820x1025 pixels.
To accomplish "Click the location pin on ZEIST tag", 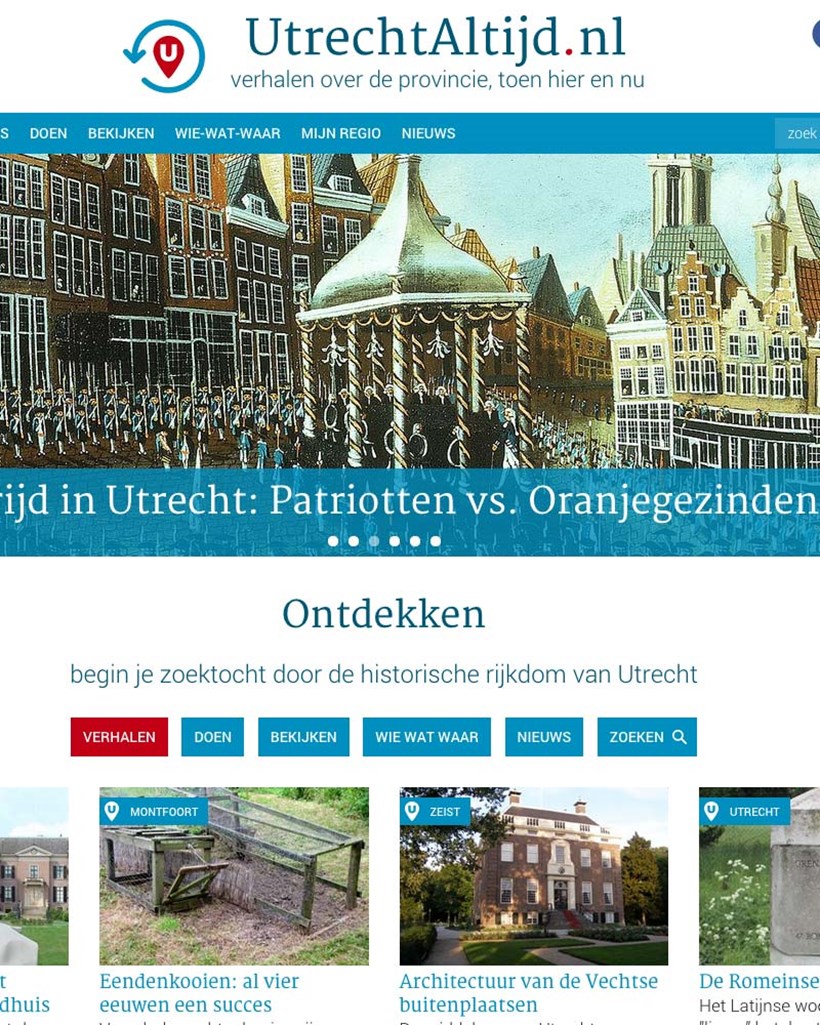I will pos(412,811).
